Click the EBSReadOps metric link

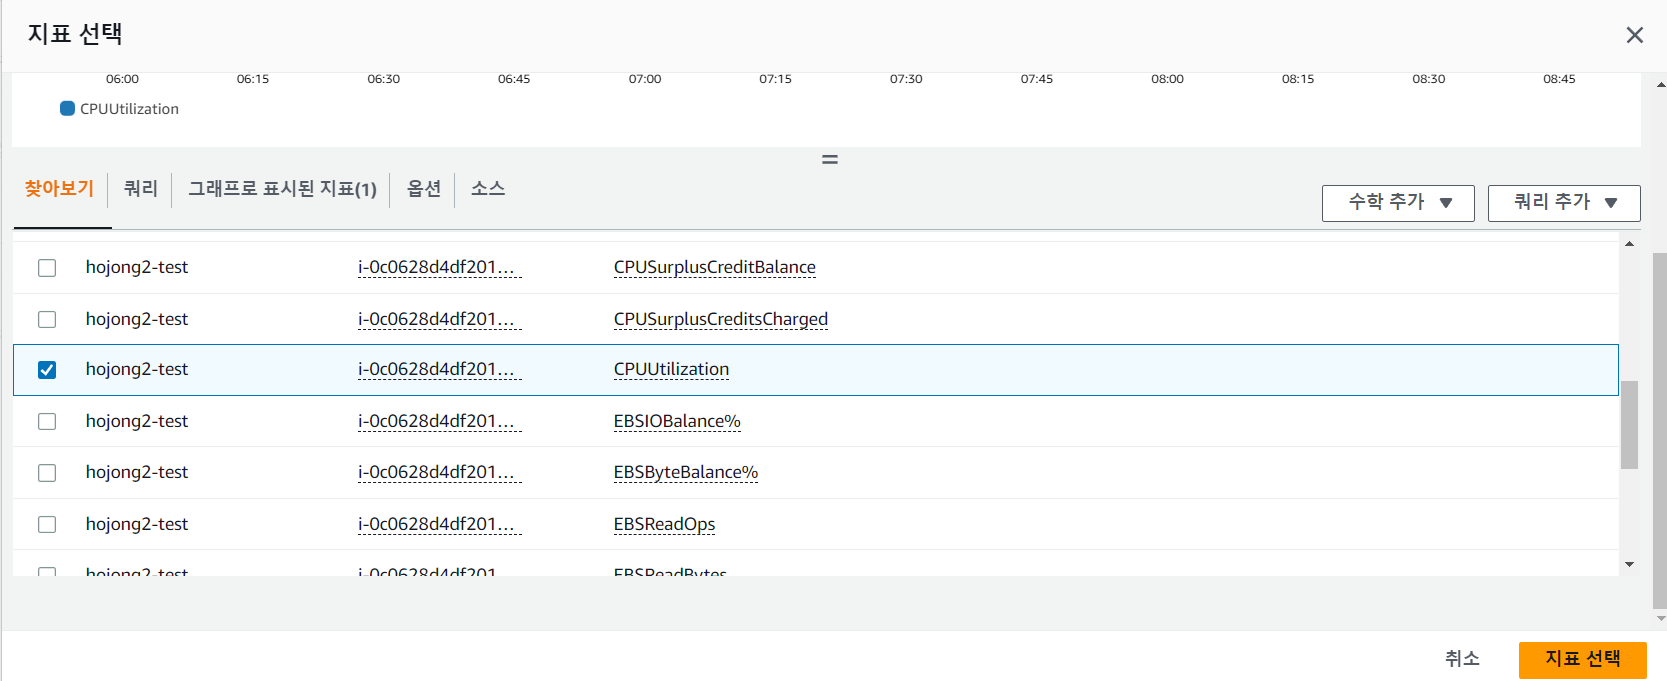[664, 524]
